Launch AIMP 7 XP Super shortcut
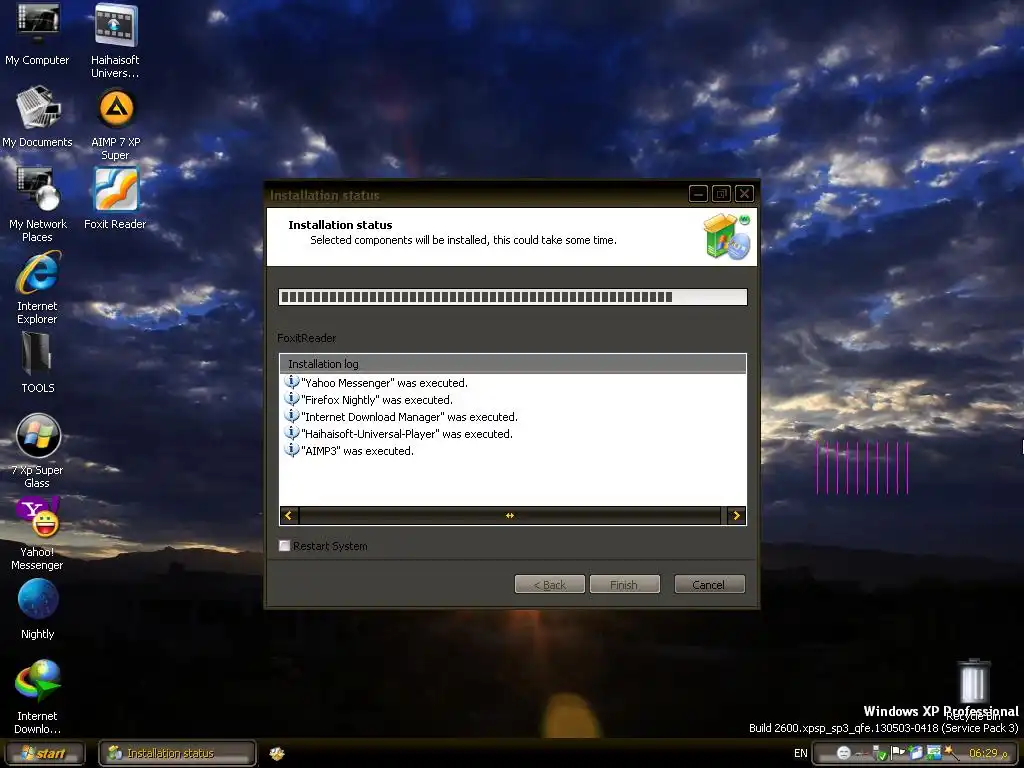The width and height of the screenshot is (1024, 768). click(116, 124)
